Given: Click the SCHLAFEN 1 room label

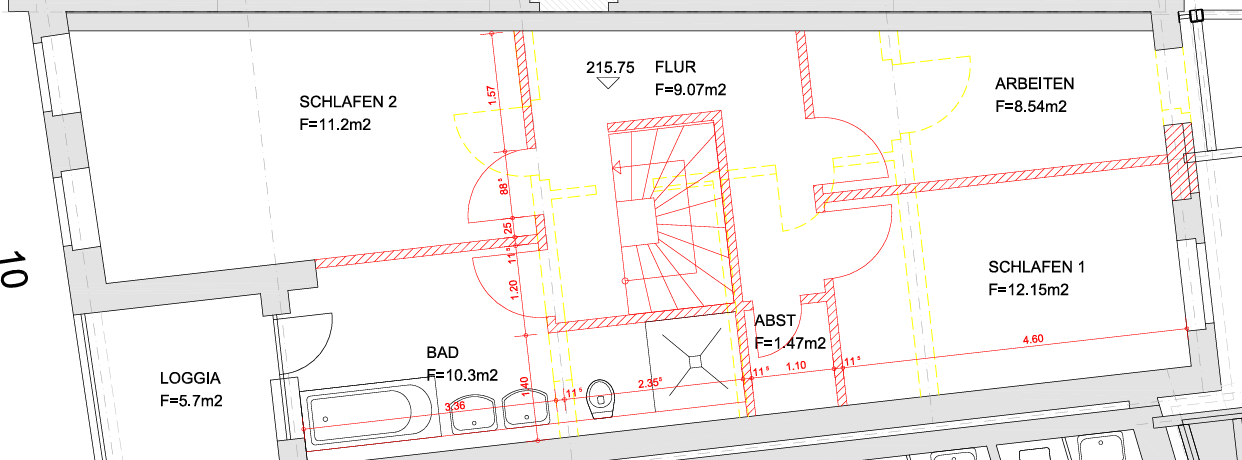Looking at the screenshot, I should point(1036,267).
